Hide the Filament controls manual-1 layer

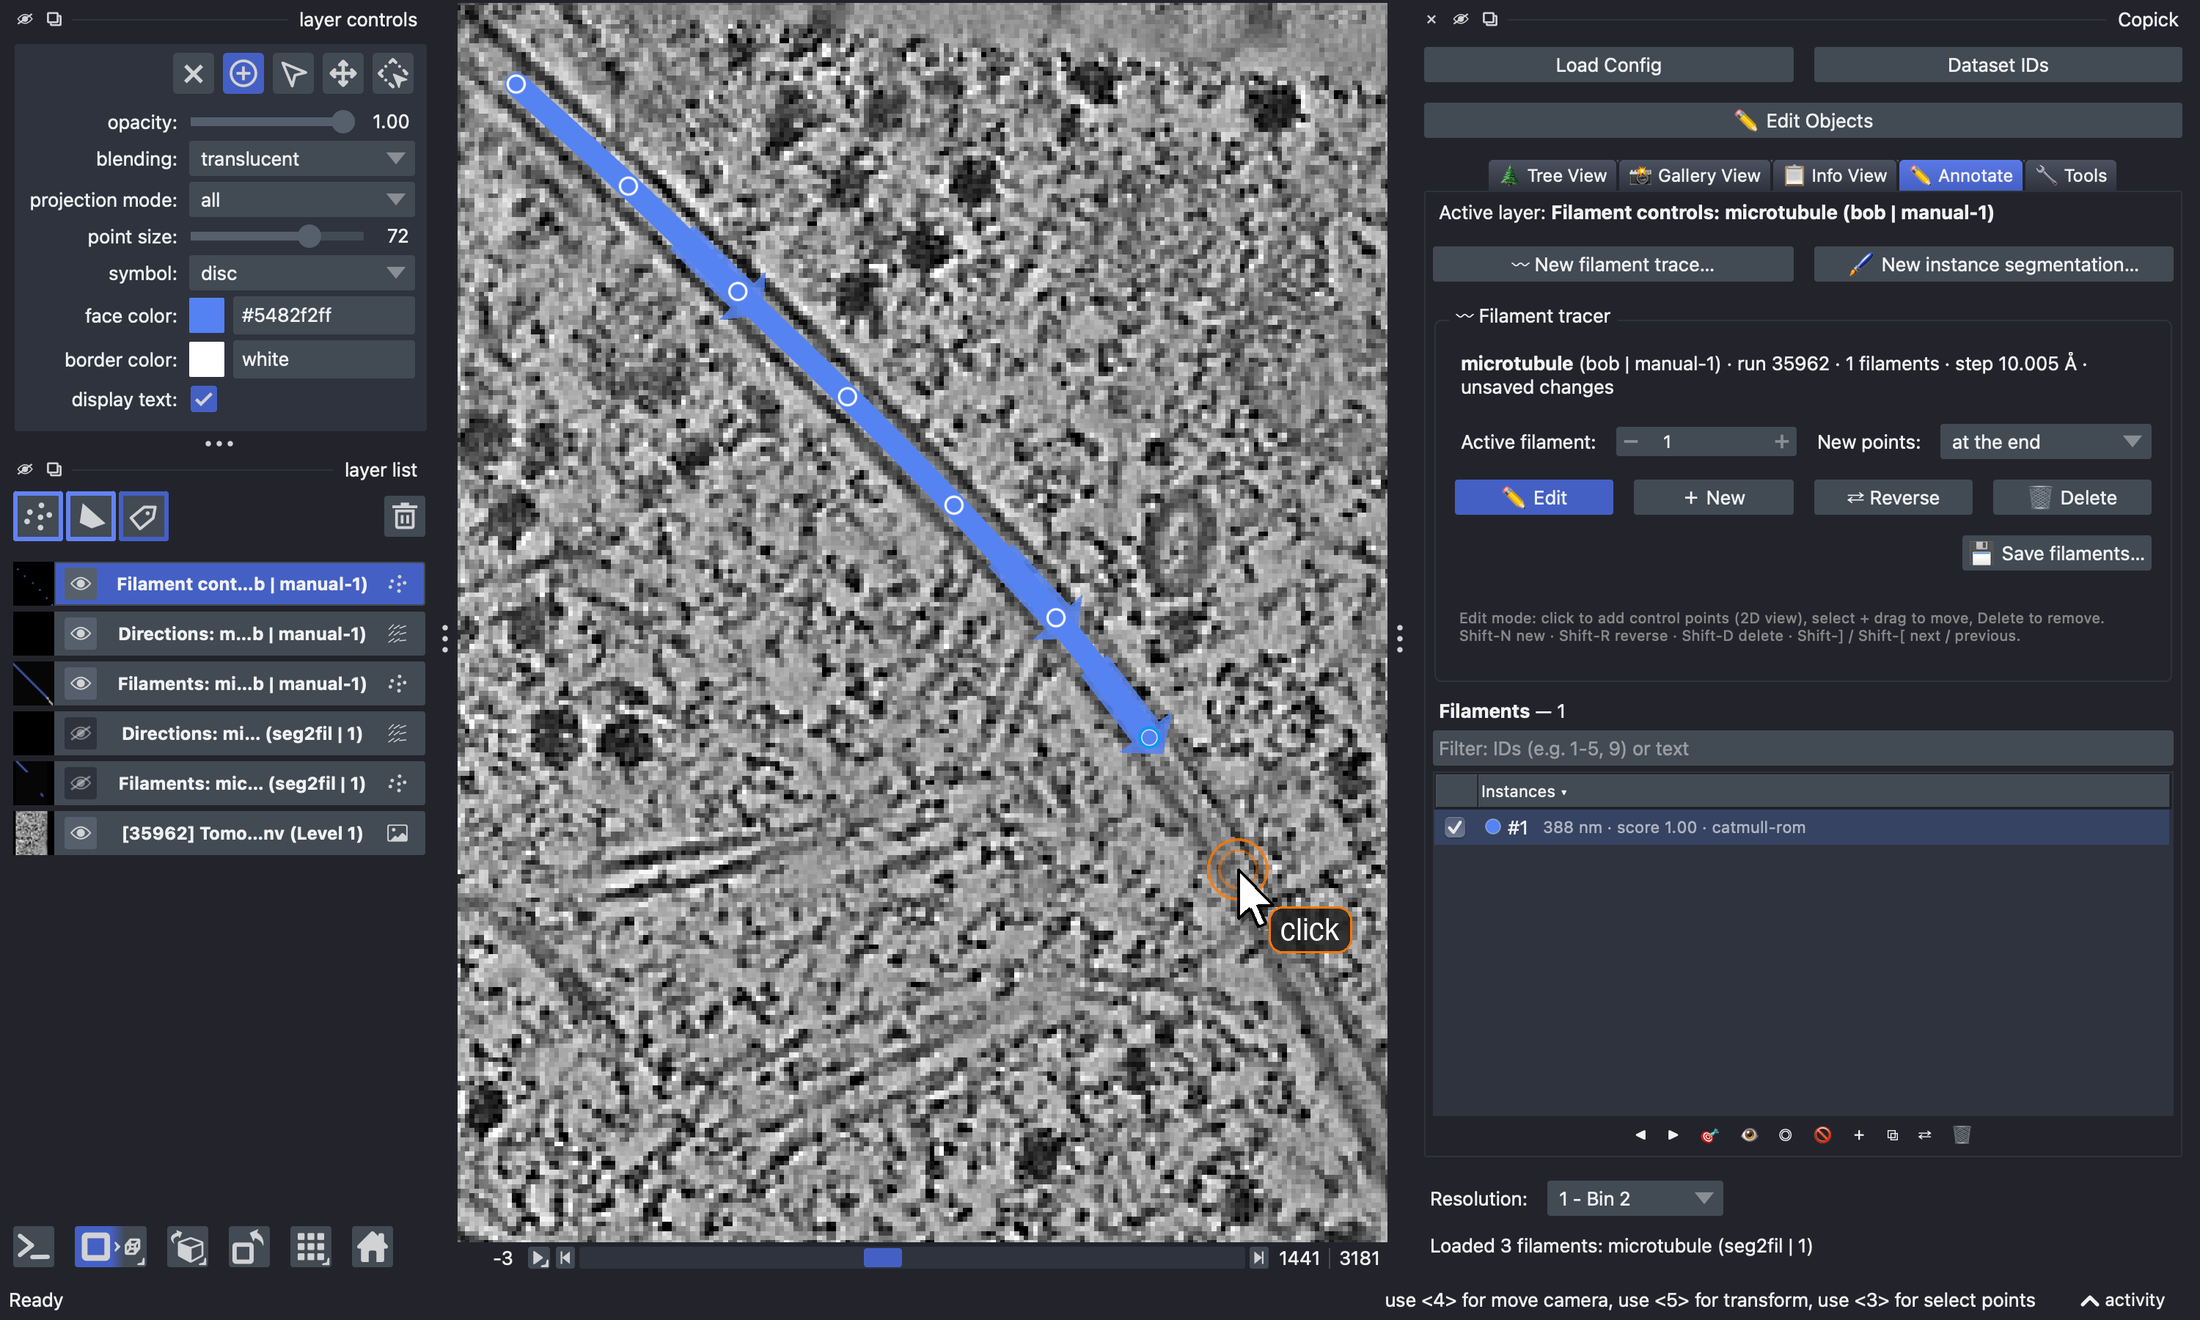coord(81,584)
